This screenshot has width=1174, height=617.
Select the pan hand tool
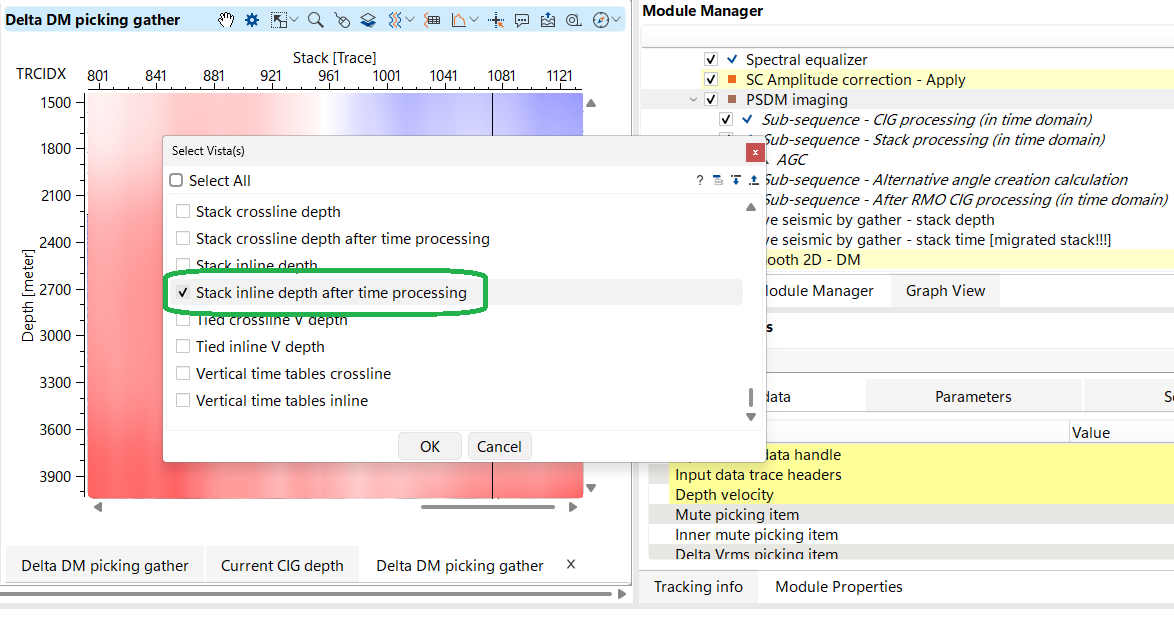(227, 20)
